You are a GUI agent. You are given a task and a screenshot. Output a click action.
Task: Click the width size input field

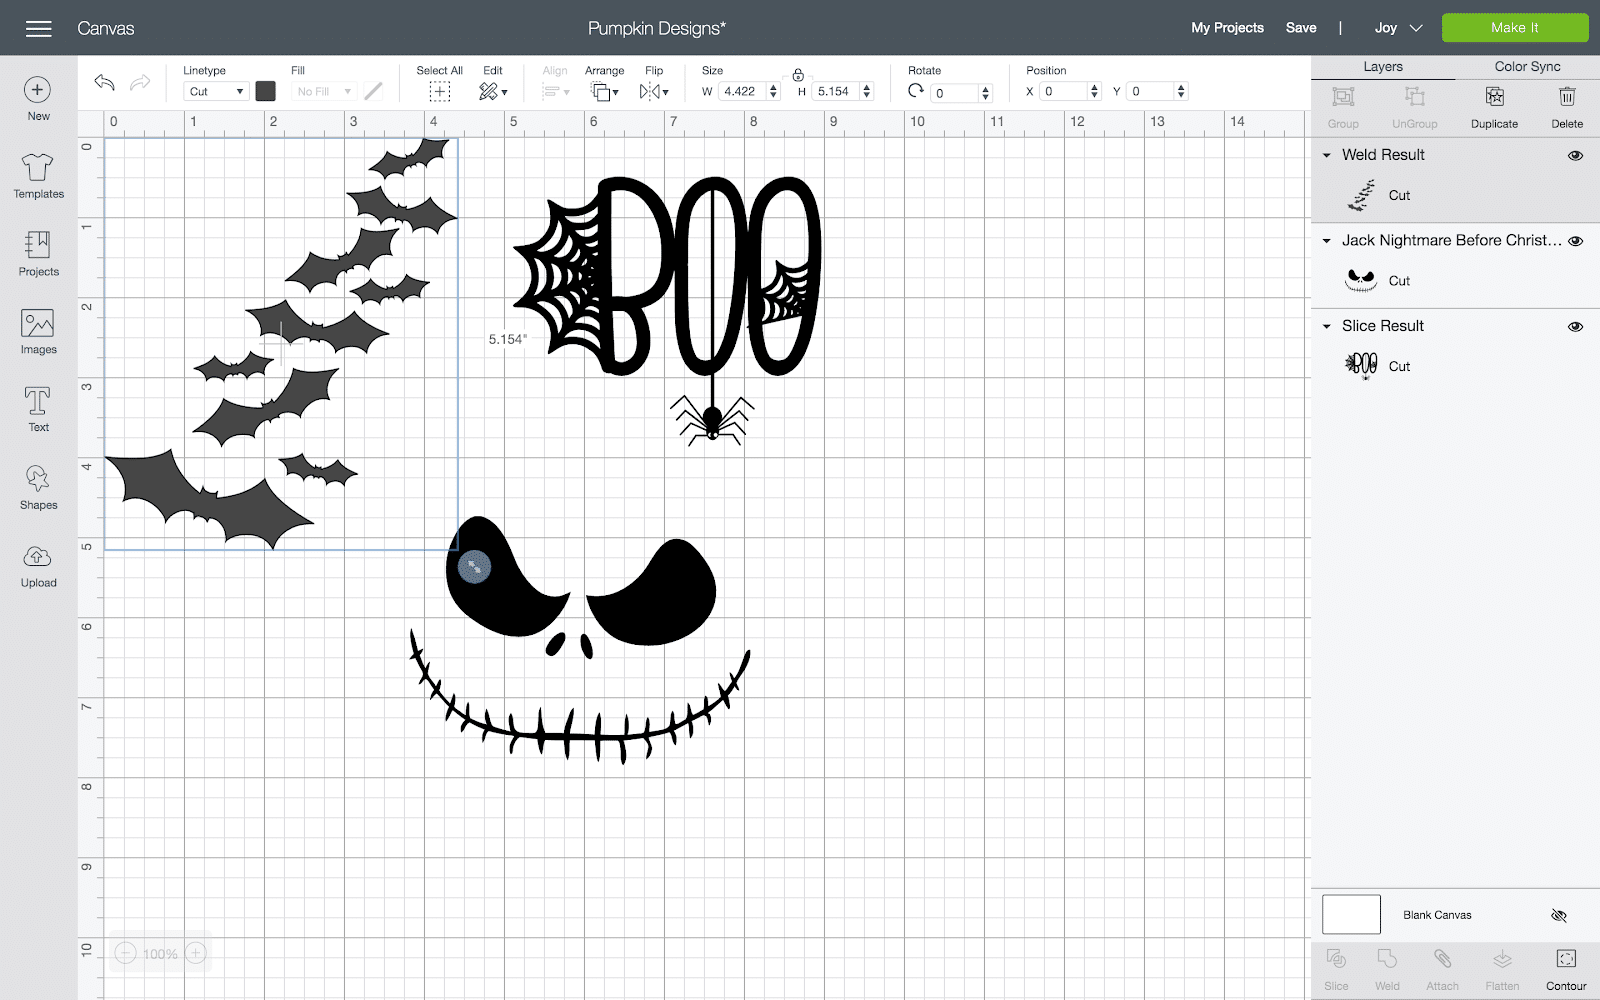[742, 91]
